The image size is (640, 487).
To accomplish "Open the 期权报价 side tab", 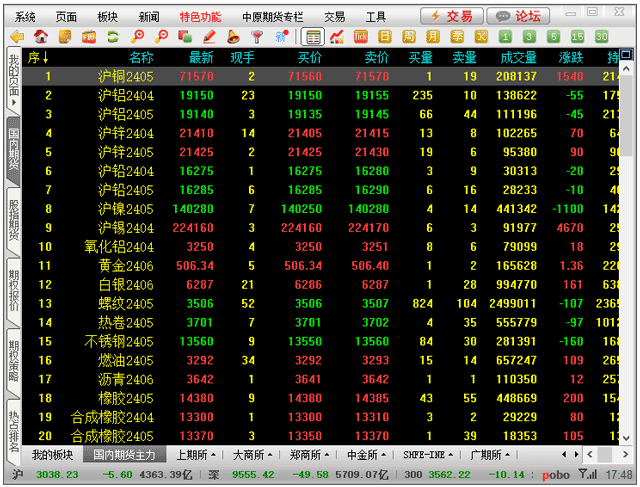I will (x=14, y=291).
